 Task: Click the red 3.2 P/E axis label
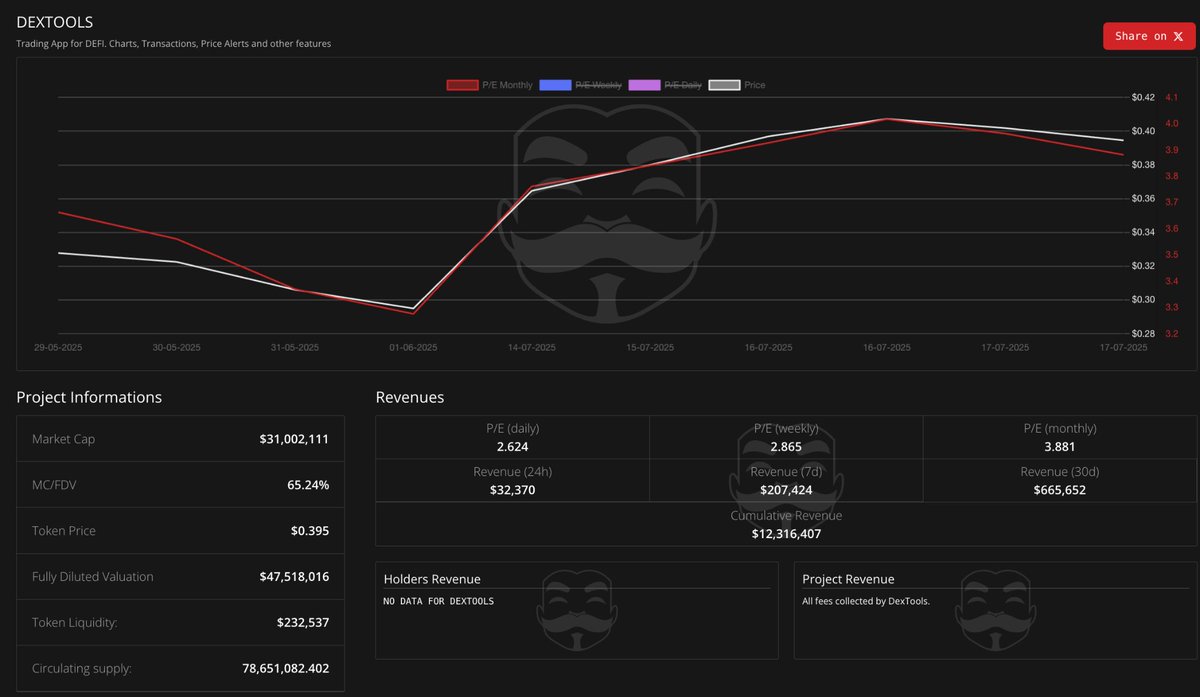coord(1171,334)
